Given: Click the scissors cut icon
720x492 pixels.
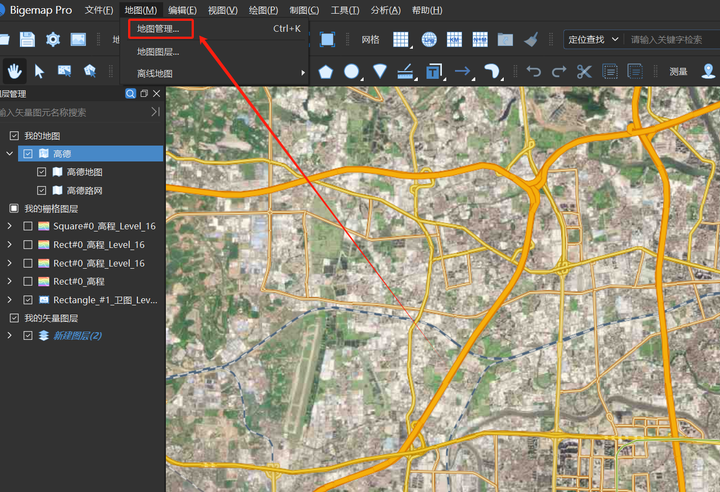Looking at the screenshot, I should (x=584, y=72).
